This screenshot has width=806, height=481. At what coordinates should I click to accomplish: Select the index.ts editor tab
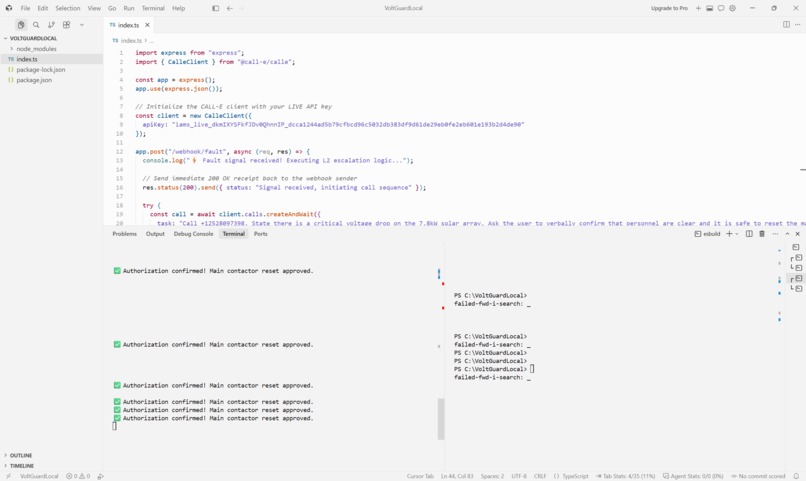[129, 25]
